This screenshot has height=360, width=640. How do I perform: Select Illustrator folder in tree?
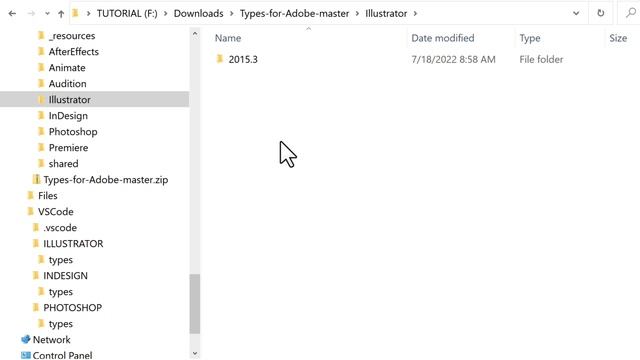[x=69, y=100]
